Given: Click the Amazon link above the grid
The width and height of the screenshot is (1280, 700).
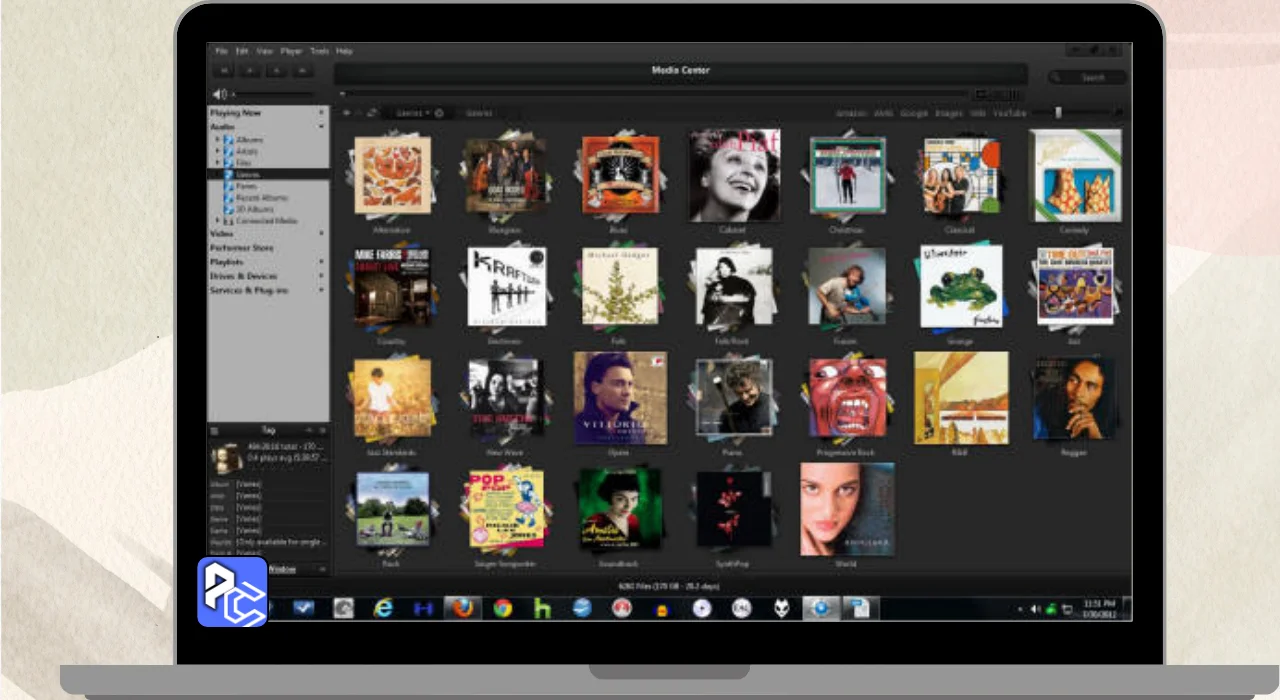Looking at the screenshot, I should [850, 114].
